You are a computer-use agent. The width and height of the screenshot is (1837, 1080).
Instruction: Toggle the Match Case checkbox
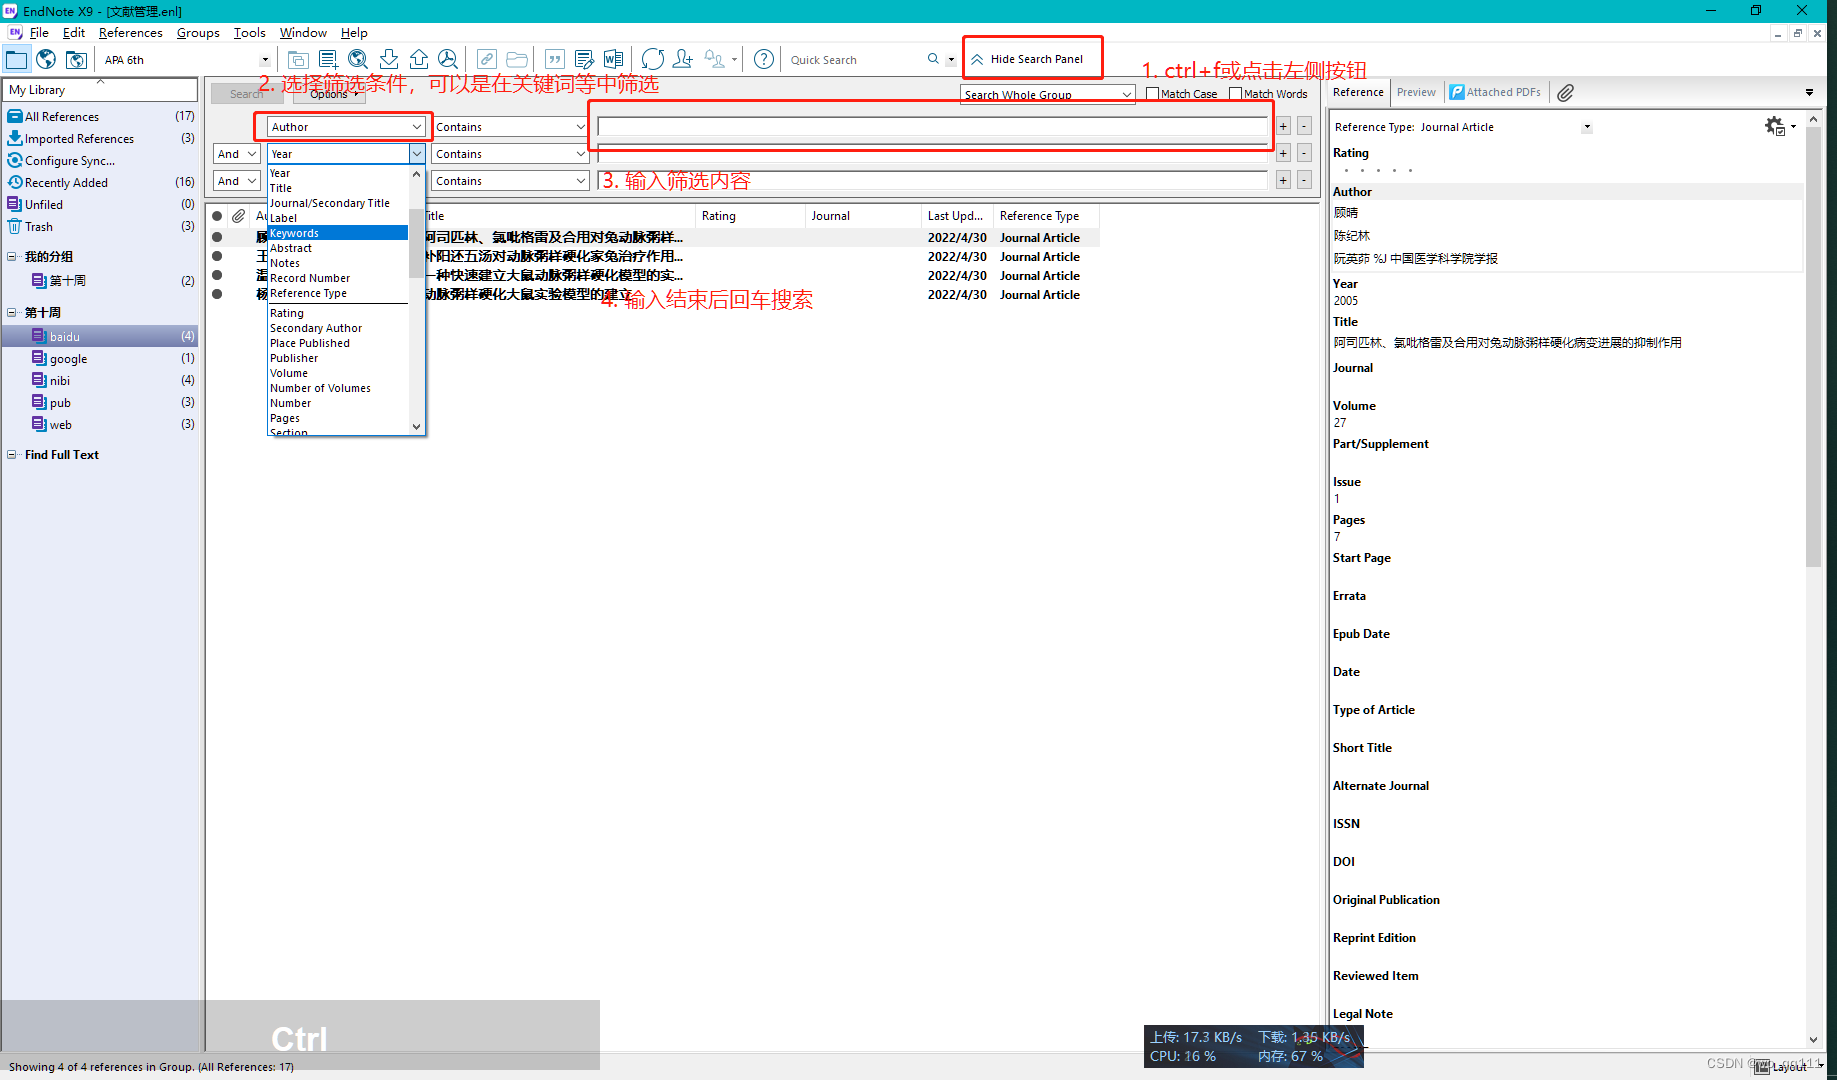(1153, 94)
